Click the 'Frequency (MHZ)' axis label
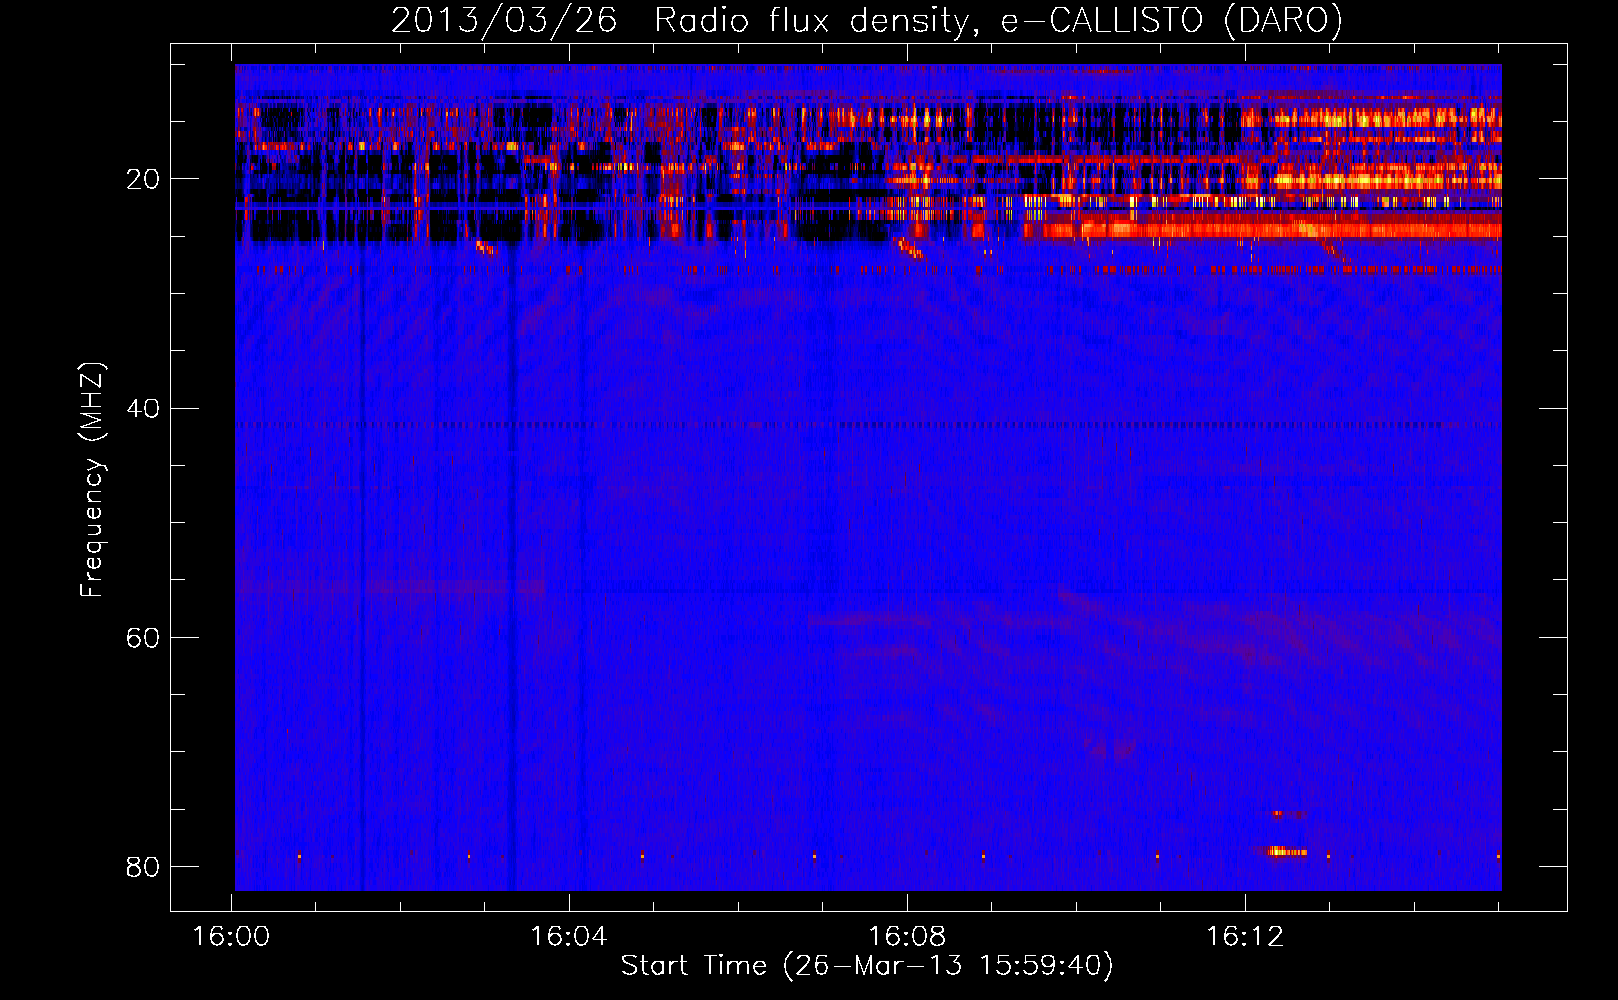This screenshot has width=1618, height=1000. coord(92,480)
